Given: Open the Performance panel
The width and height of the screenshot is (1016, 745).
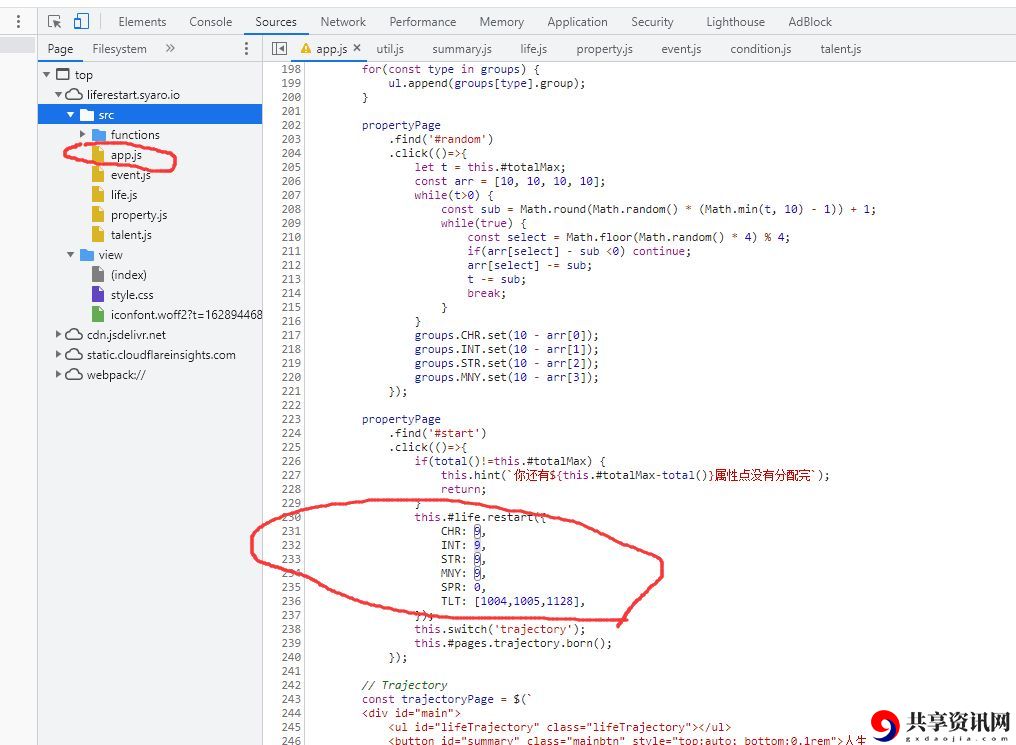Looking at the screenshot, I should point(422,21).
